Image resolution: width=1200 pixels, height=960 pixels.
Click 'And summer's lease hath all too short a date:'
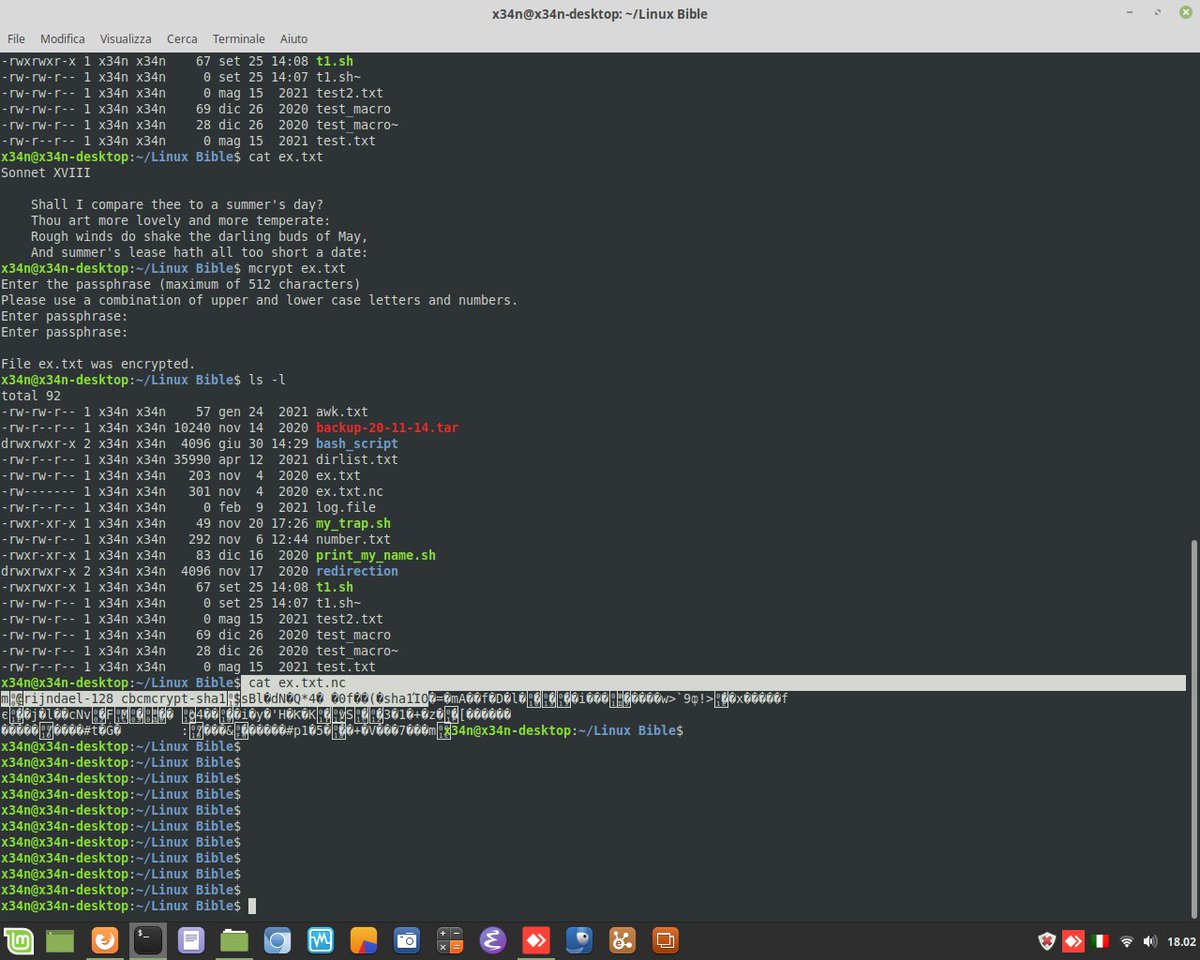coord(199,253)
